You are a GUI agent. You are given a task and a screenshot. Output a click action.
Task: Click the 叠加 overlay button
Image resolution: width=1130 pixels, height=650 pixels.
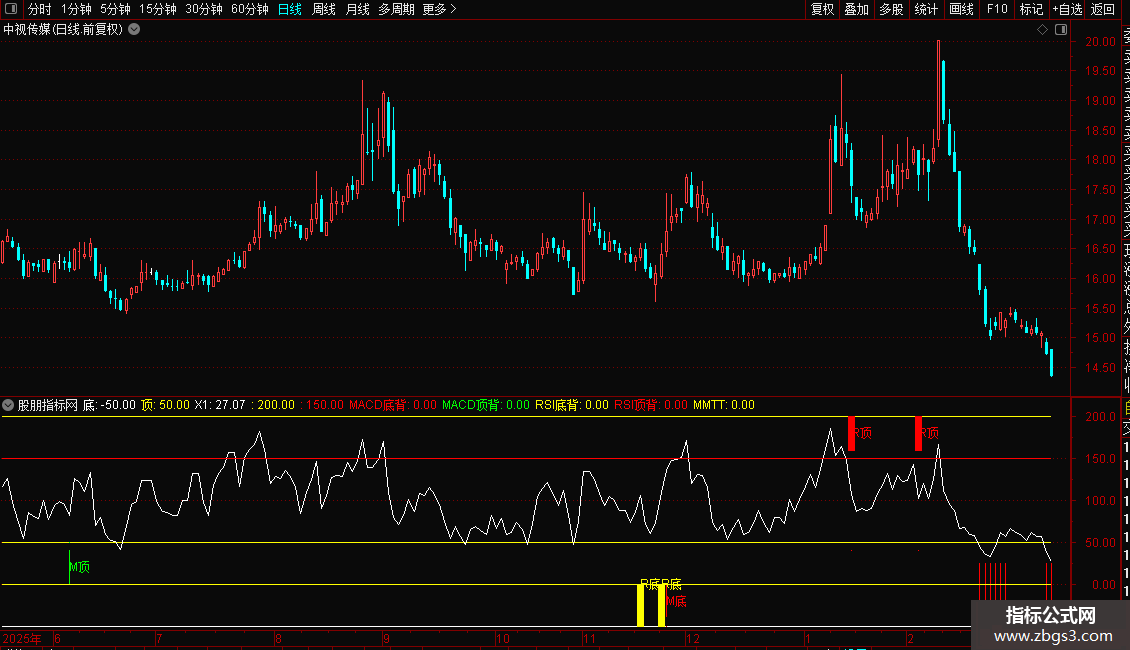[857, 9]
